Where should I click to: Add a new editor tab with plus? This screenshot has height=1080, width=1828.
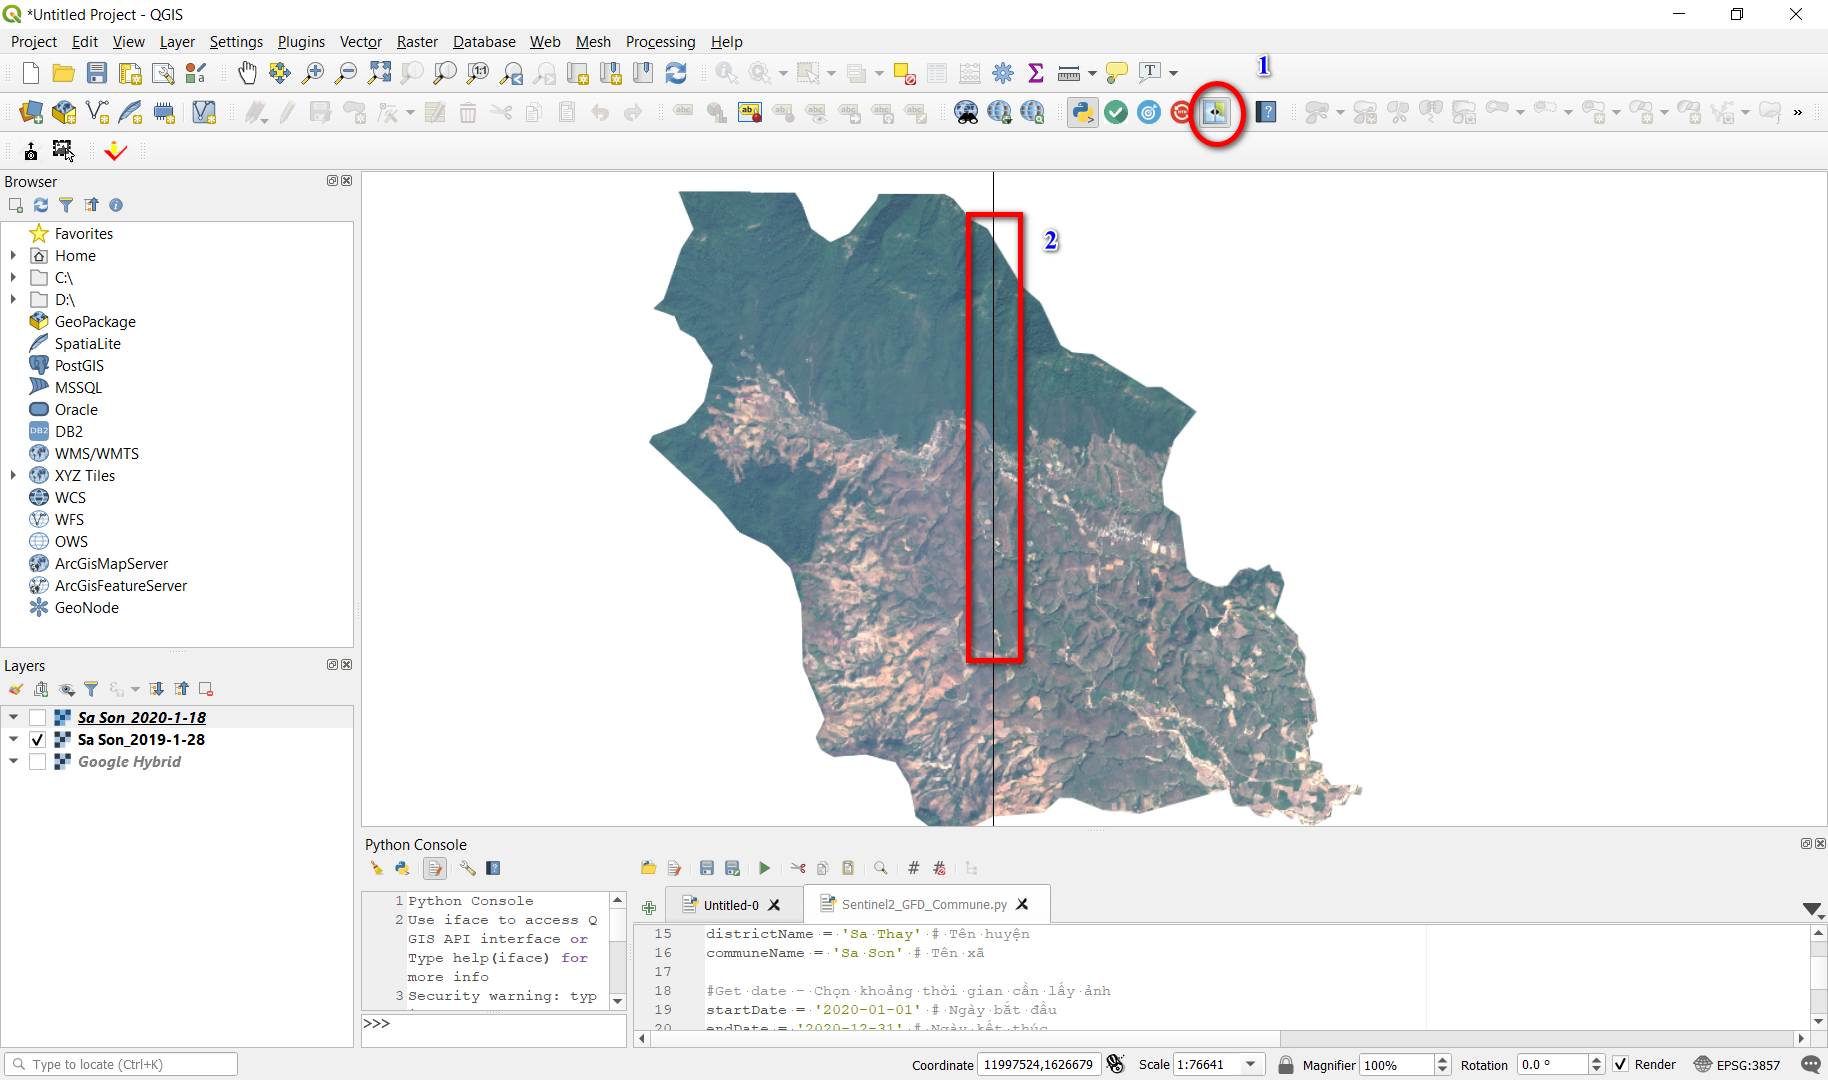(x=649, y=908)
